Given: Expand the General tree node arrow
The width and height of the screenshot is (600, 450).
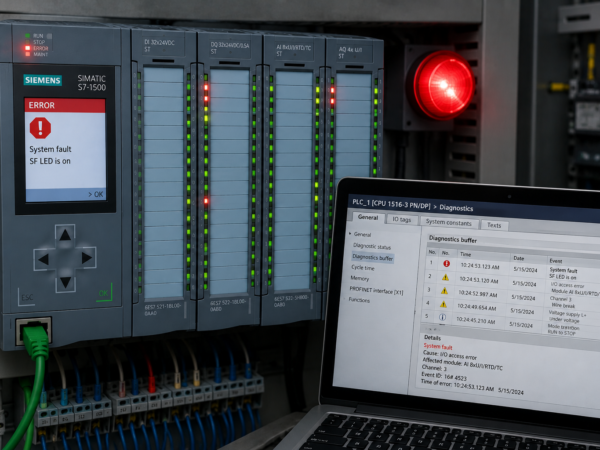Looking at the screenshot, I should coord(350,233).
